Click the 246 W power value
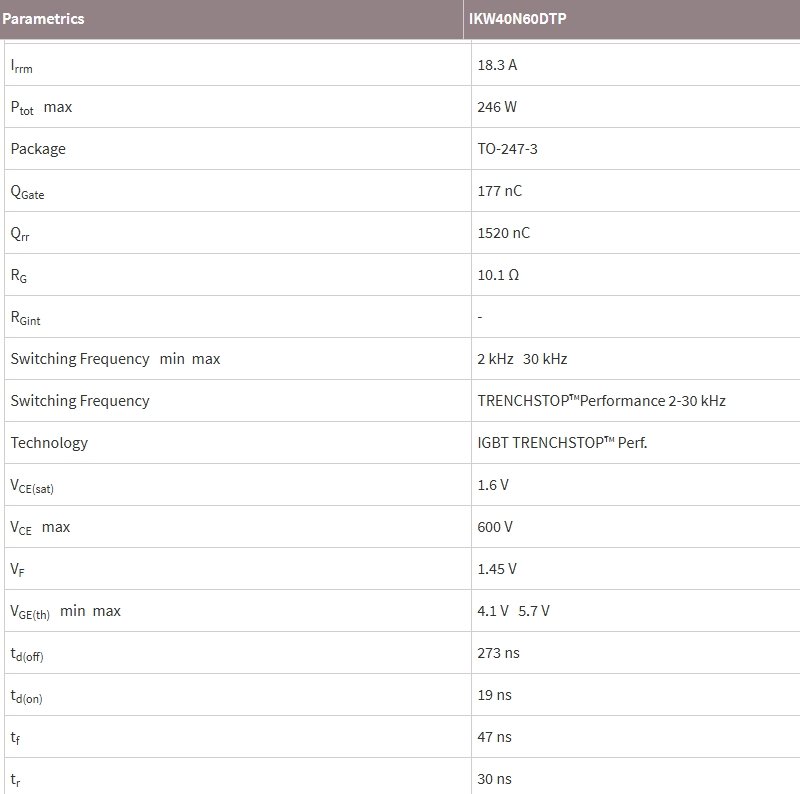 tap(497, 107)
